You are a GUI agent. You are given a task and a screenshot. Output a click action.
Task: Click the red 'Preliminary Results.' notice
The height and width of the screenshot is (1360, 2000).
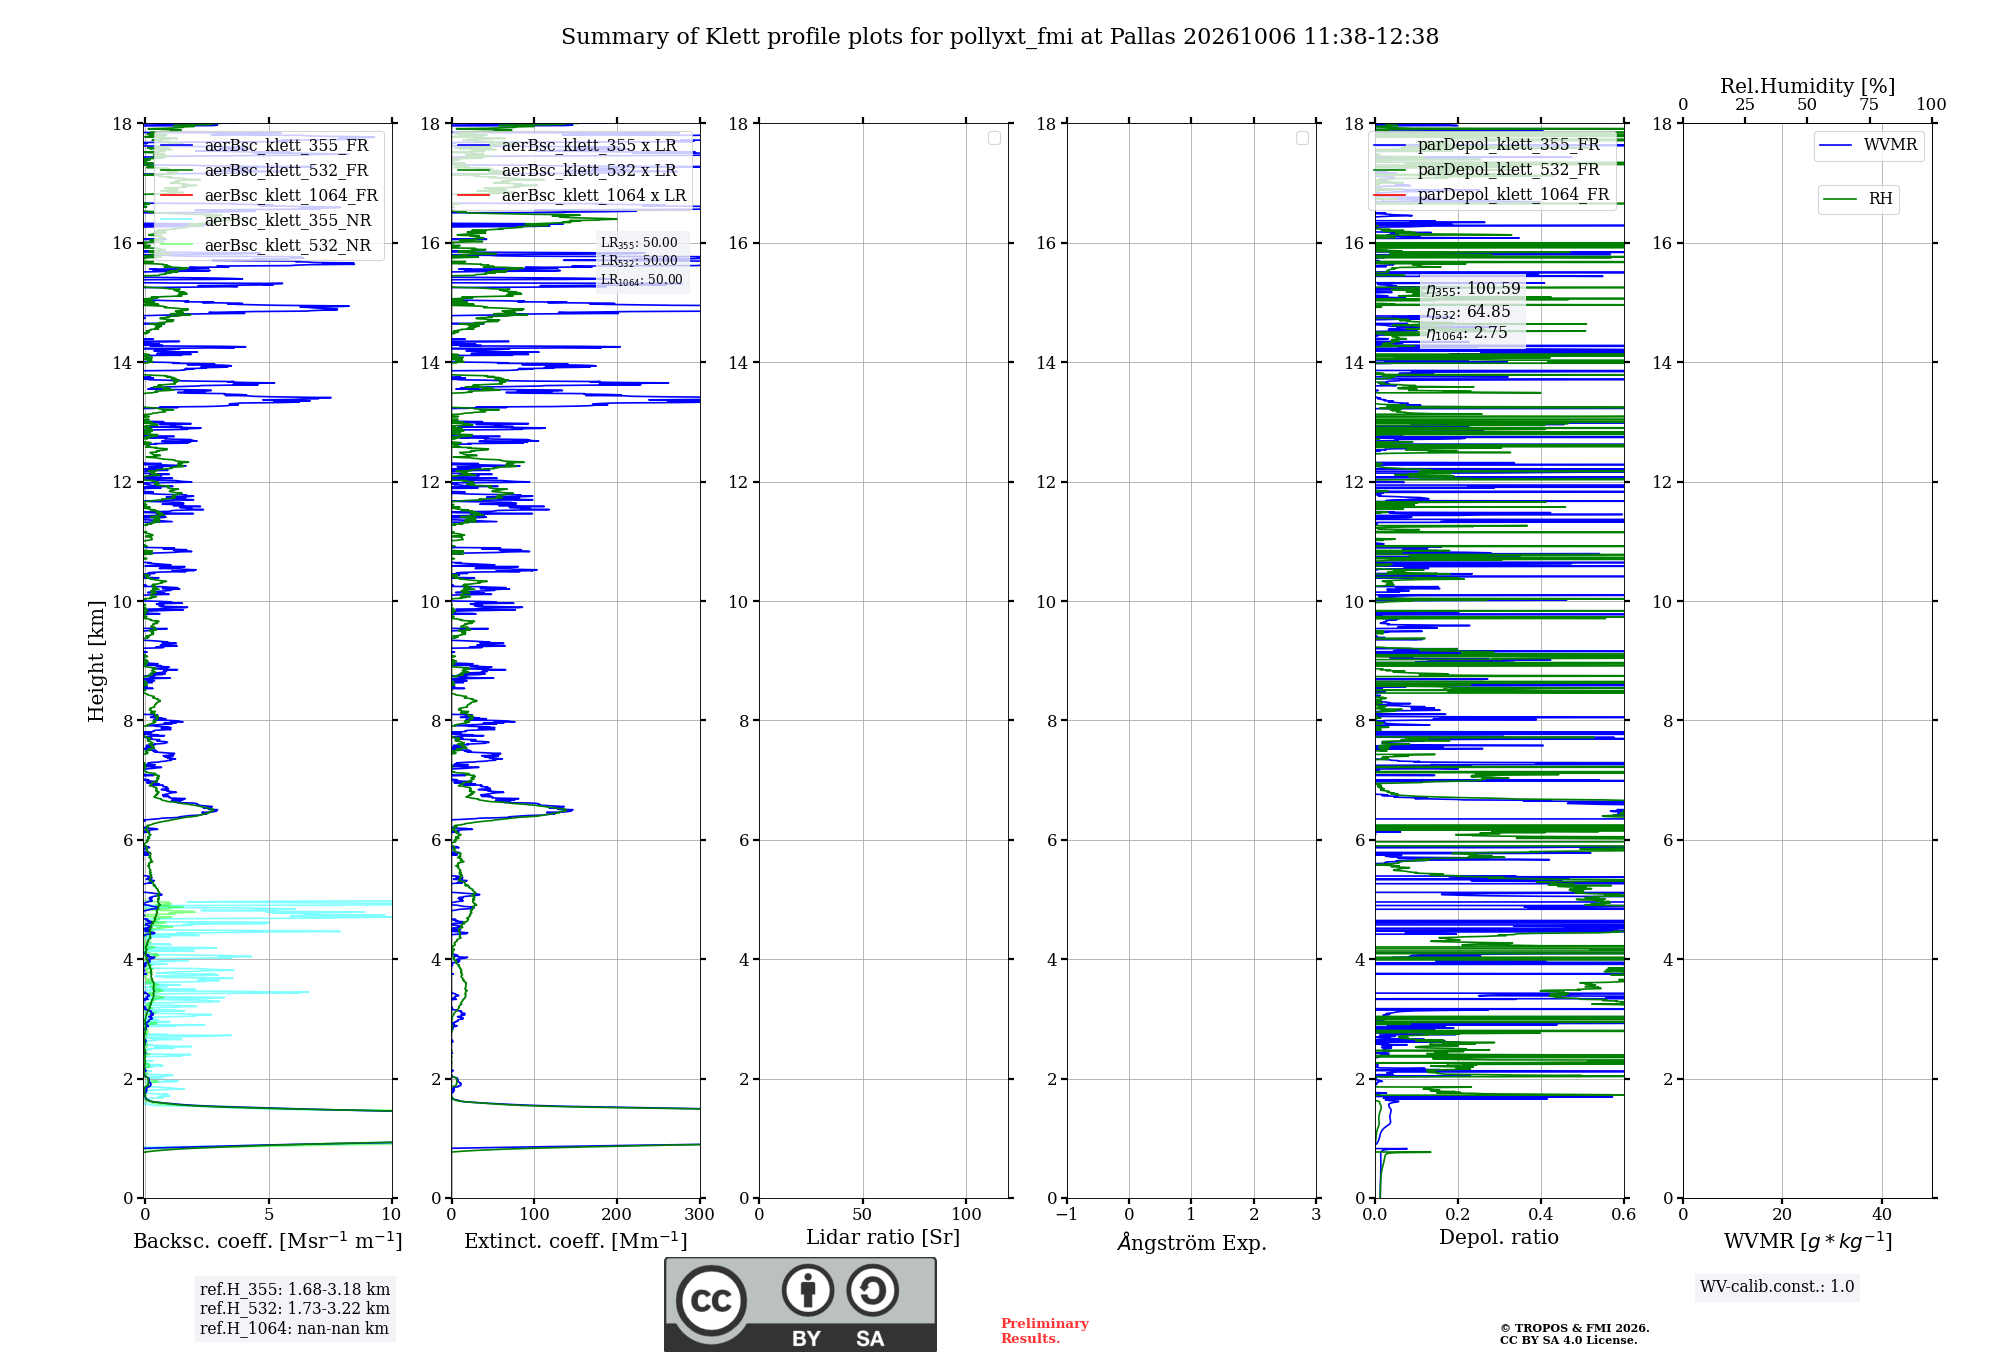tap(1045, 1331)
